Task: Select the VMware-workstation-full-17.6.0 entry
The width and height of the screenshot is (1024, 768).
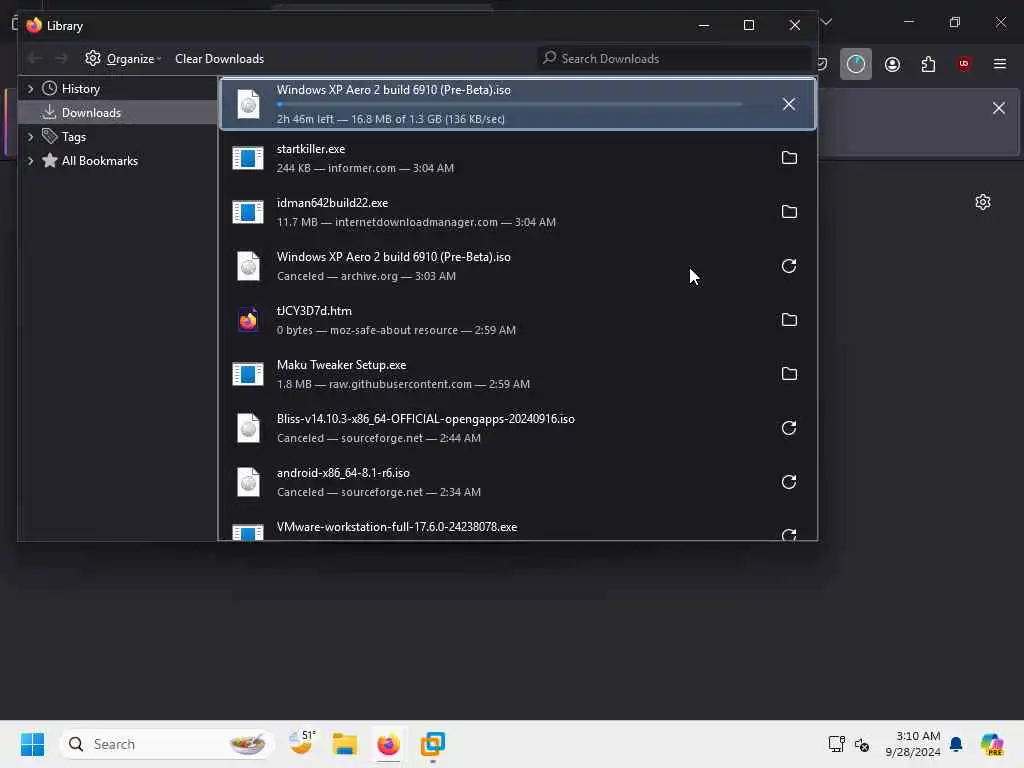Action: point(517,528)
